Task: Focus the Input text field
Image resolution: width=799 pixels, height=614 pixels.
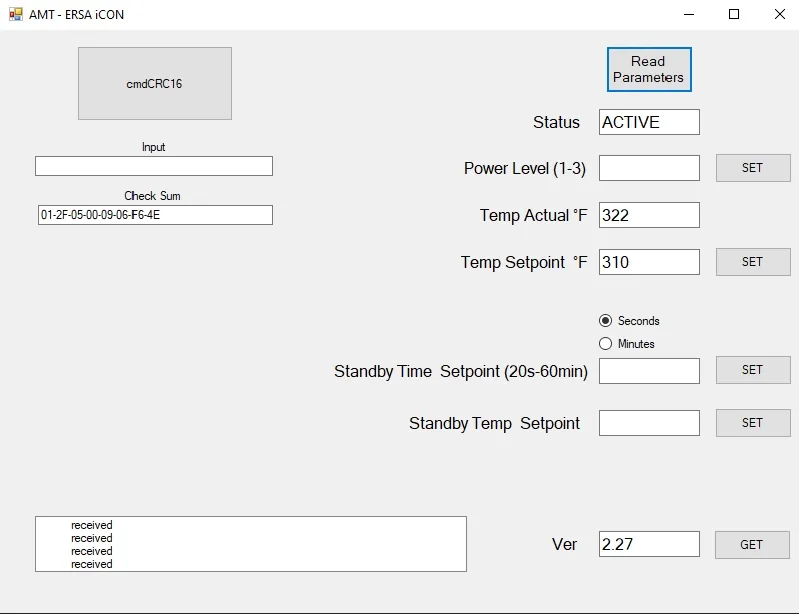Action: coord(154,166)
